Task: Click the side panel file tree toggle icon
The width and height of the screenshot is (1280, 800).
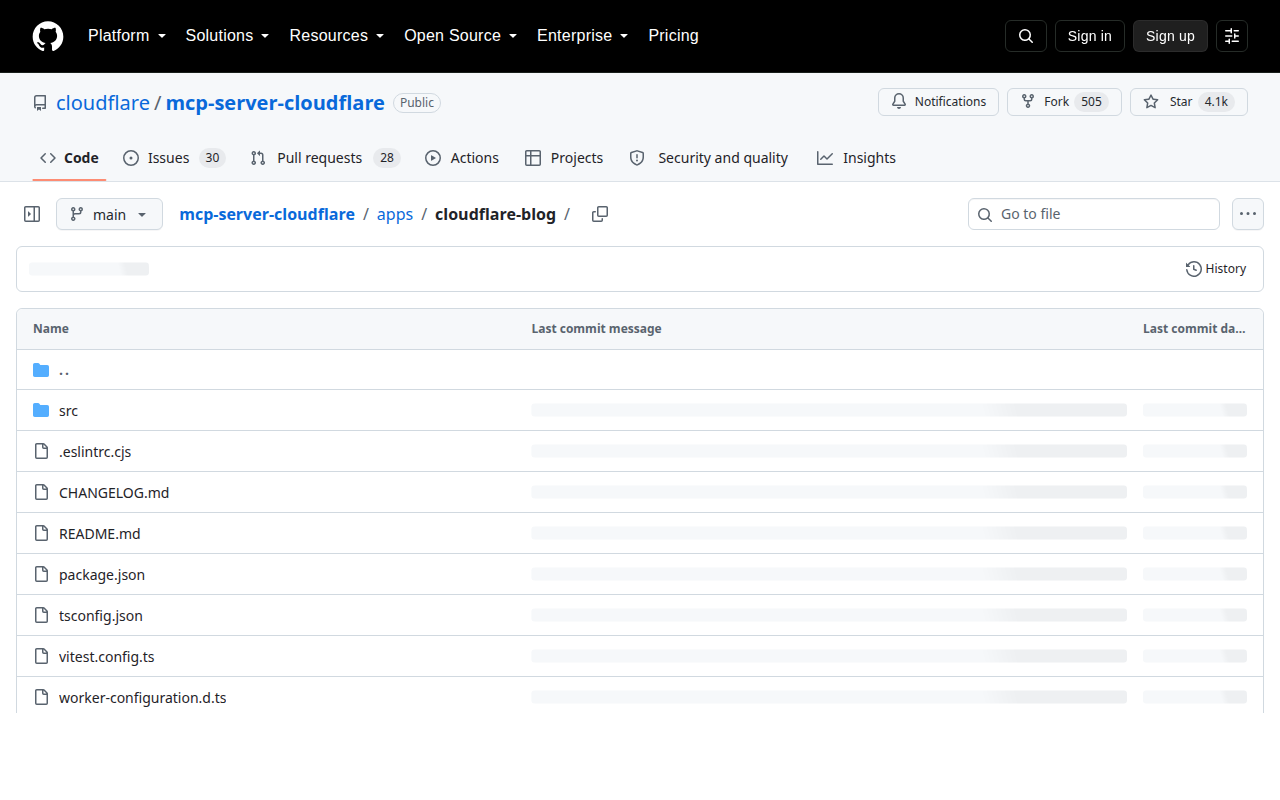Action: [32, 214]
